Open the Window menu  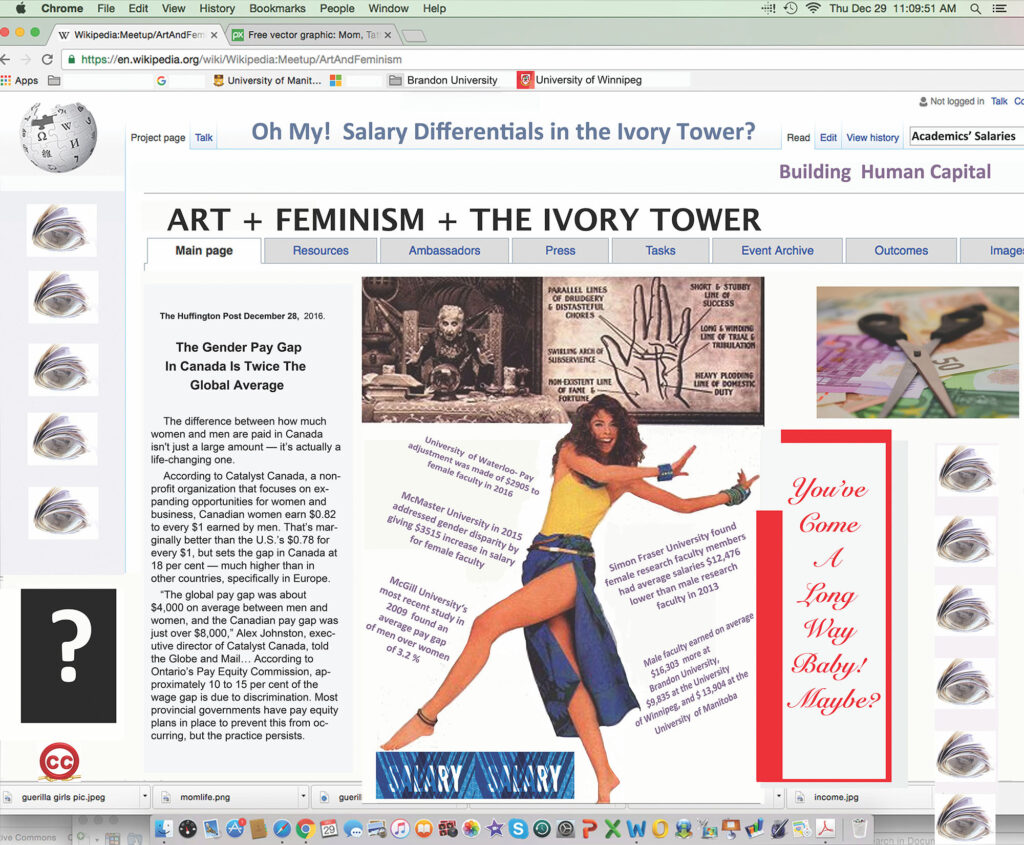(x=389, y=8)
